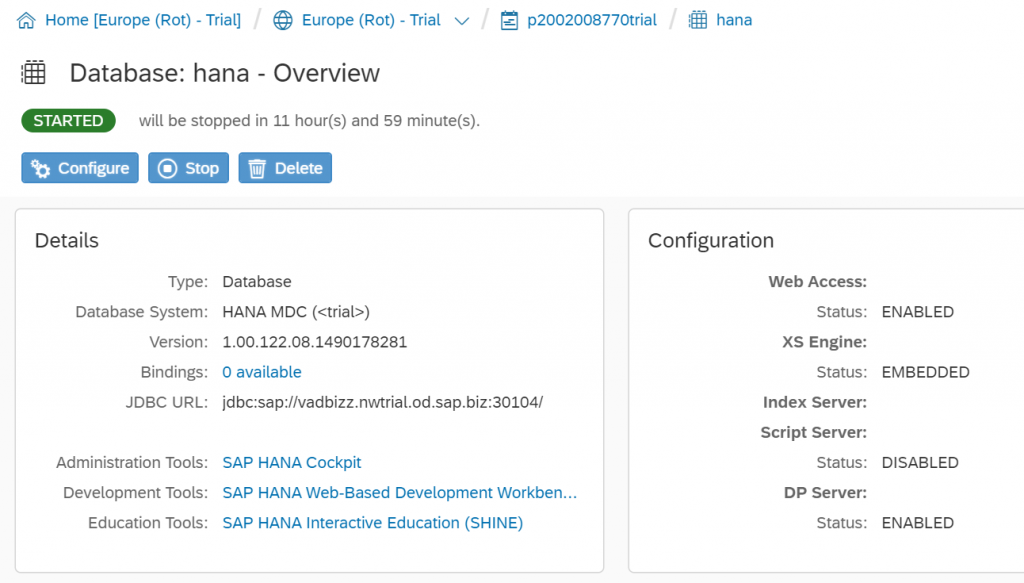The image size is (1024, 583).
Task: Click the Home house icon in breadcrumb
Action: pyautogui.click(x=26, y=20)
